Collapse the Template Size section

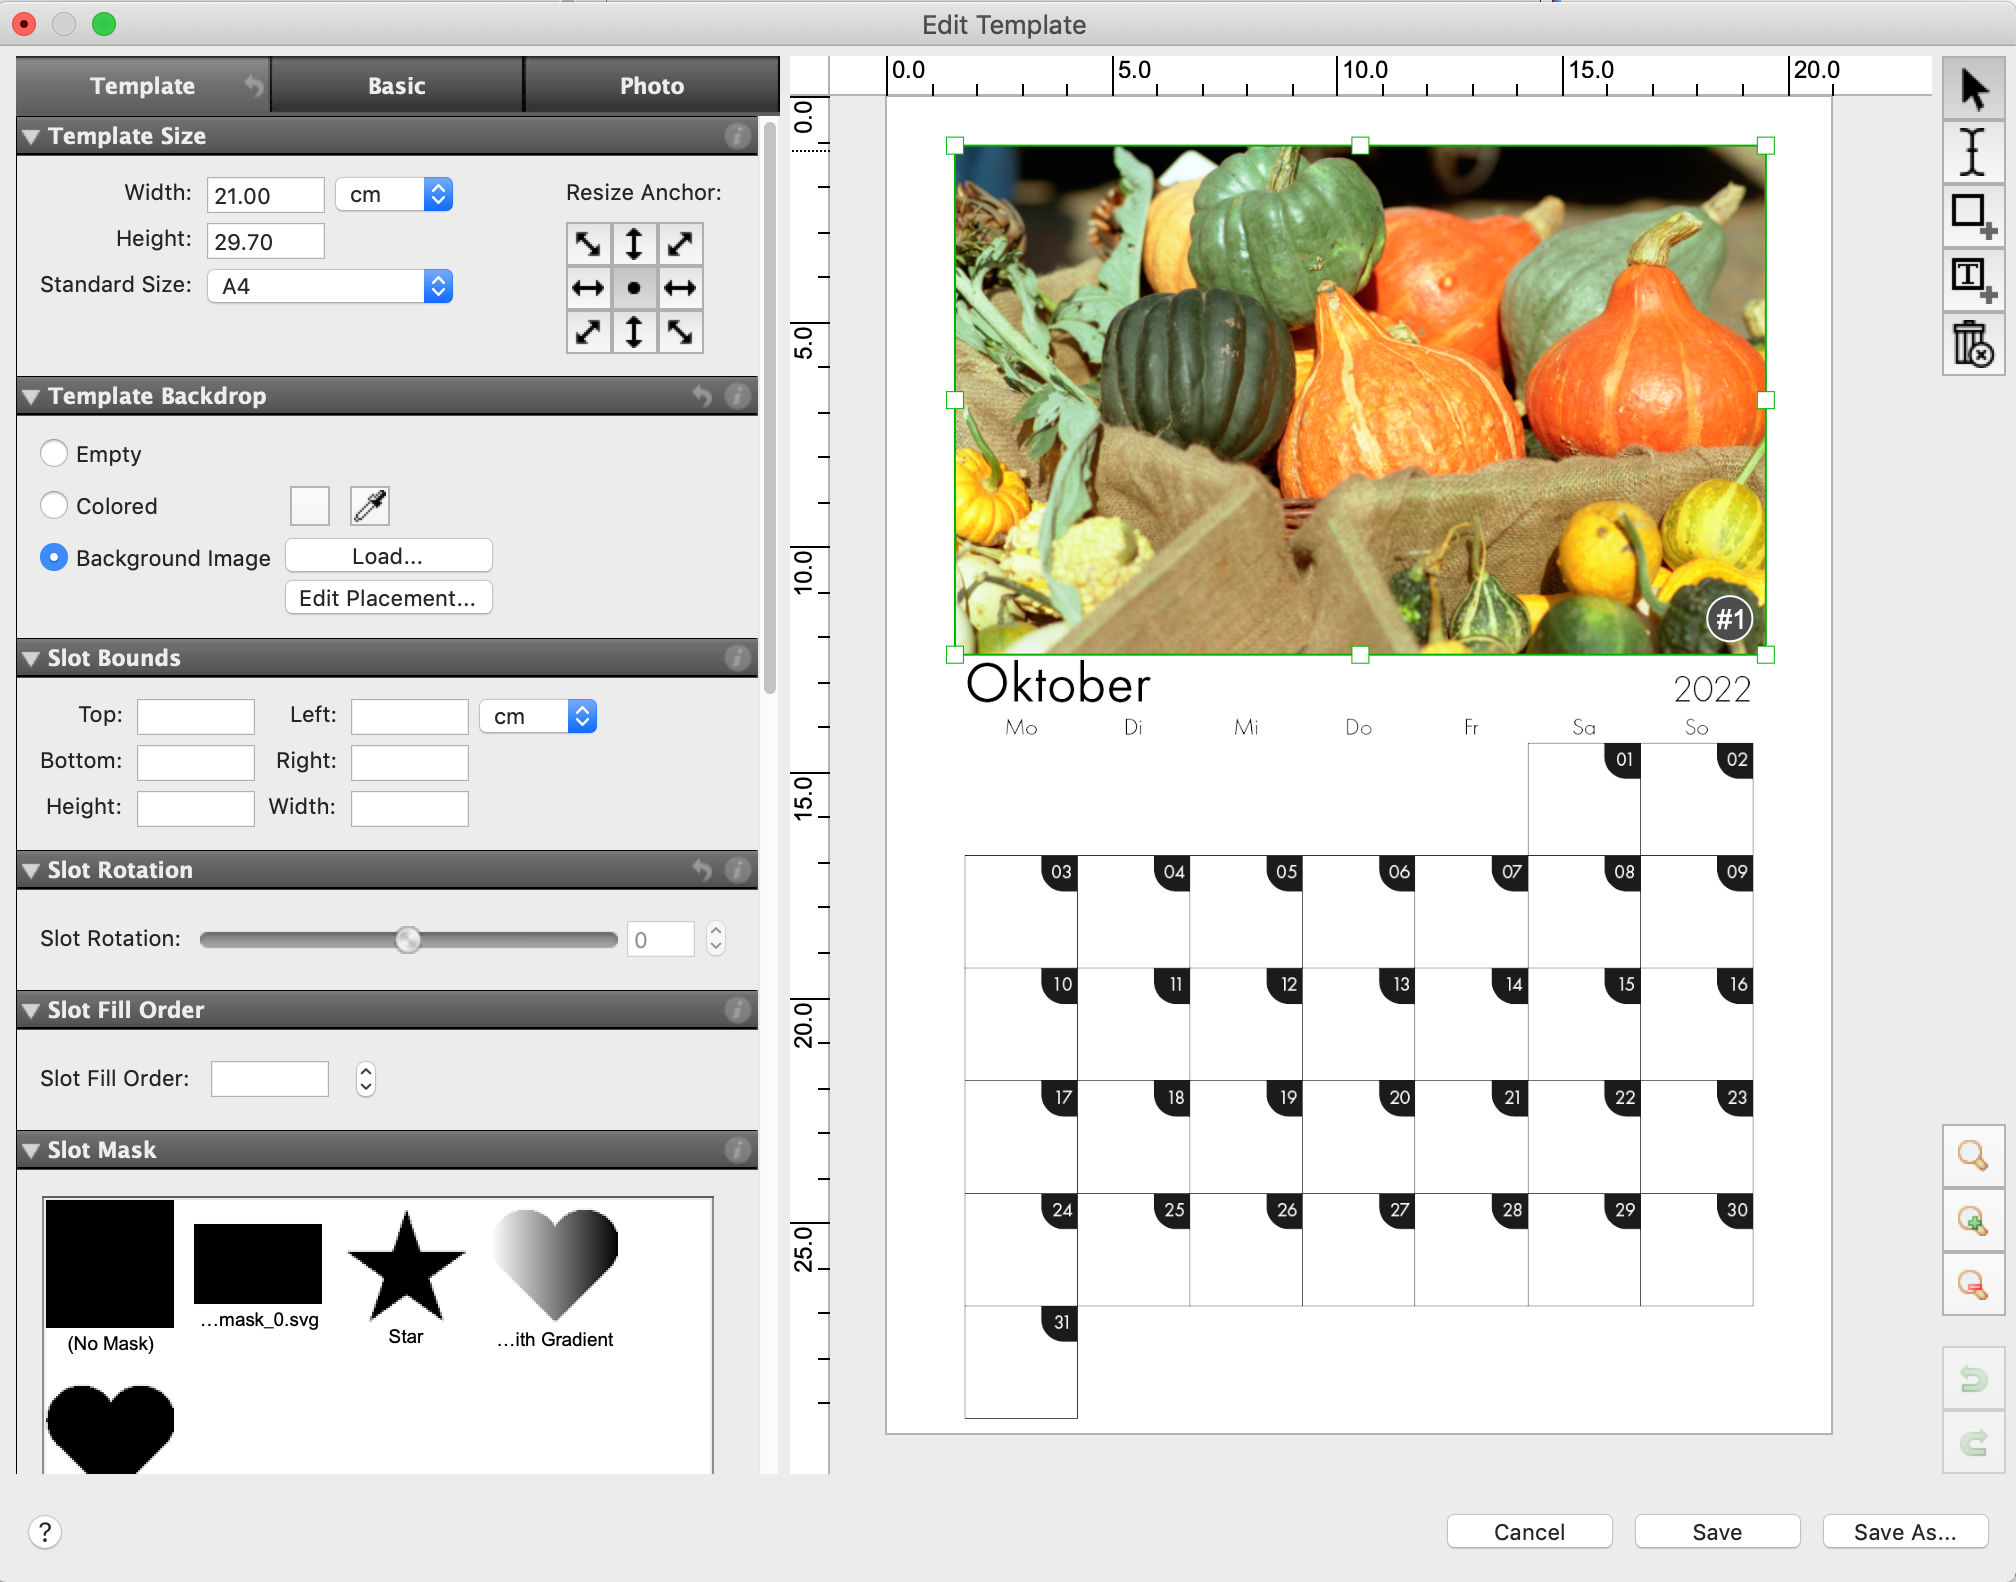[x=31, y=136]
